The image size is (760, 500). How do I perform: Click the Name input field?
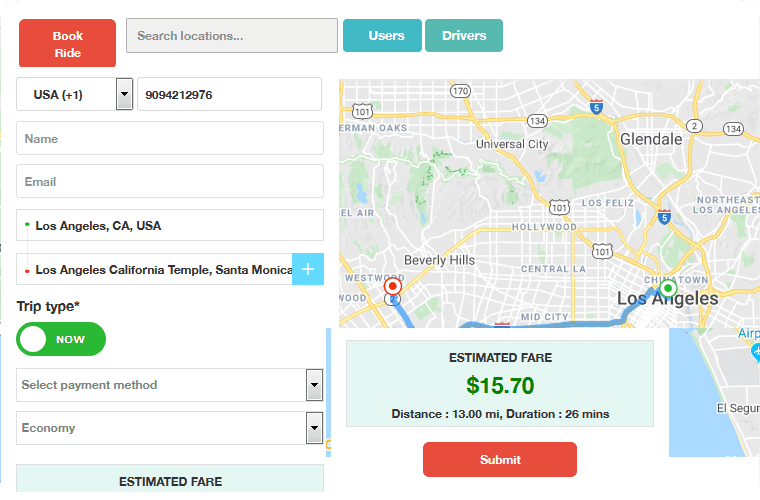170,139
